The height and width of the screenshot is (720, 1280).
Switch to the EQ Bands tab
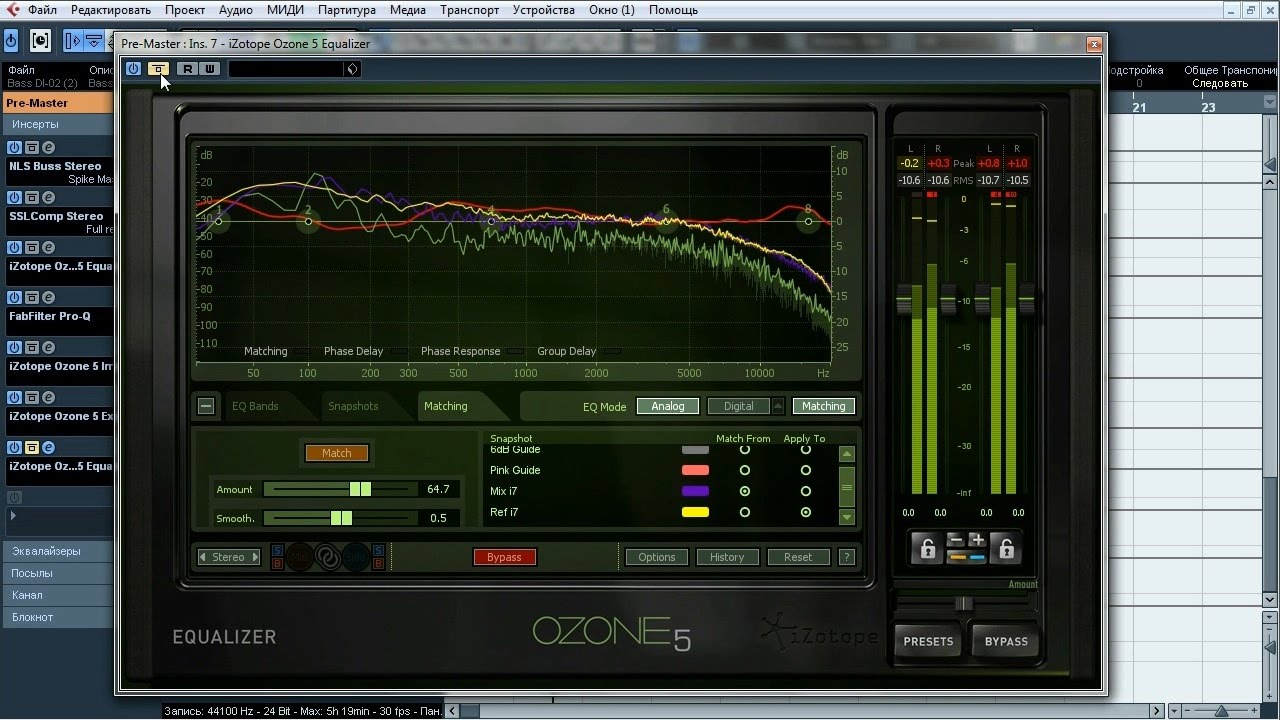click(255, 406)
